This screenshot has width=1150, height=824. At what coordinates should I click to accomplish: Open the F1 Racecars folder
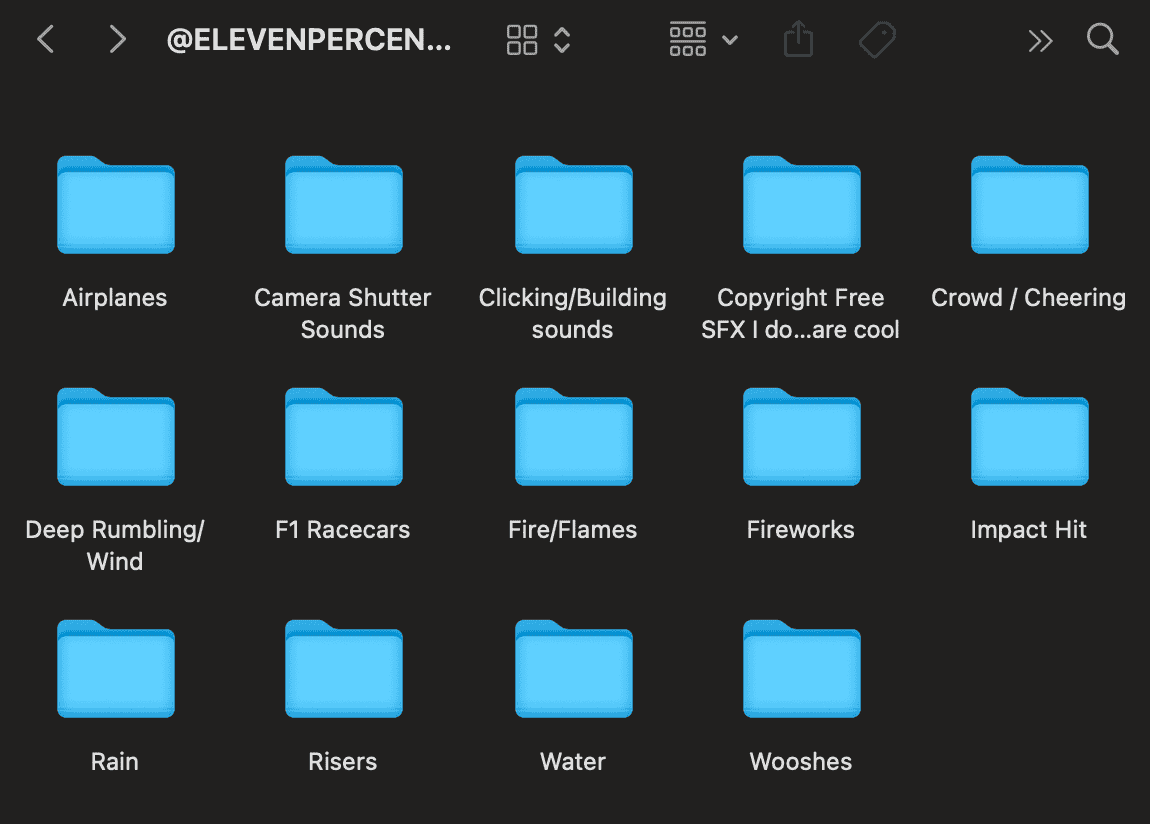[x=343, y=437]
